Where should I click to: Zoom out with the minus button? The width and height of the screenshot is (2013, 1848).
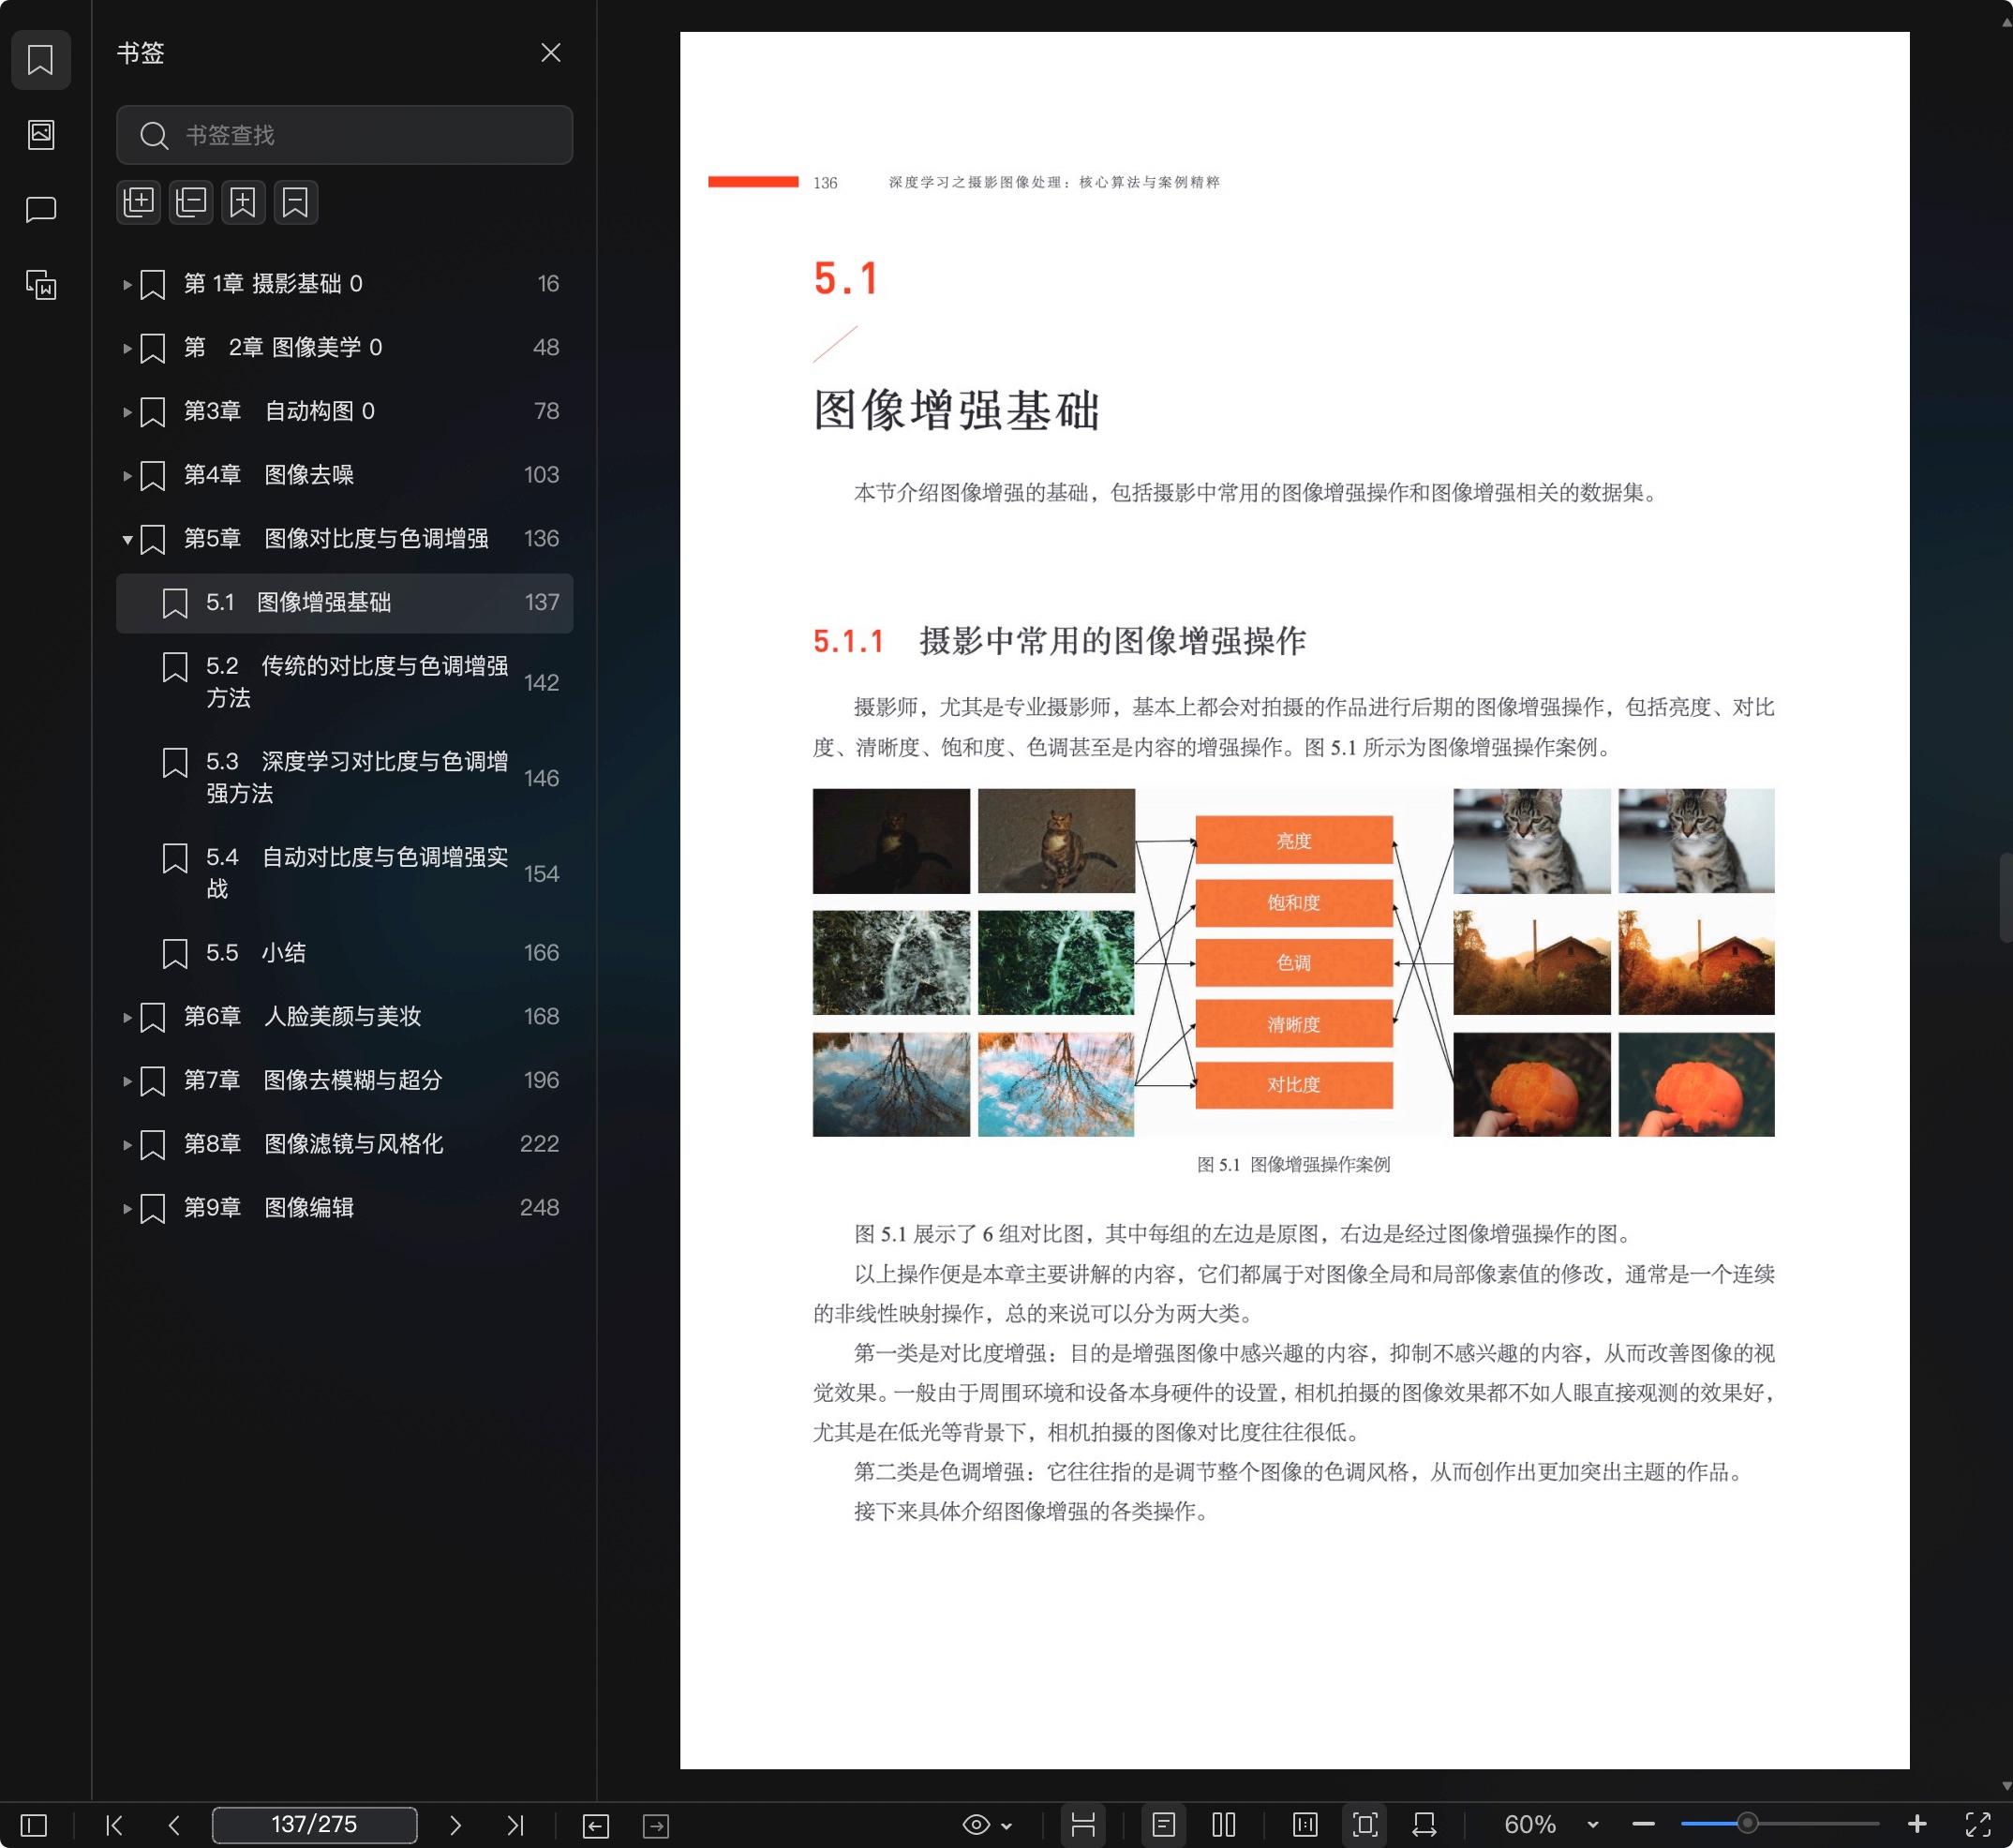tap(1643, 1825)
